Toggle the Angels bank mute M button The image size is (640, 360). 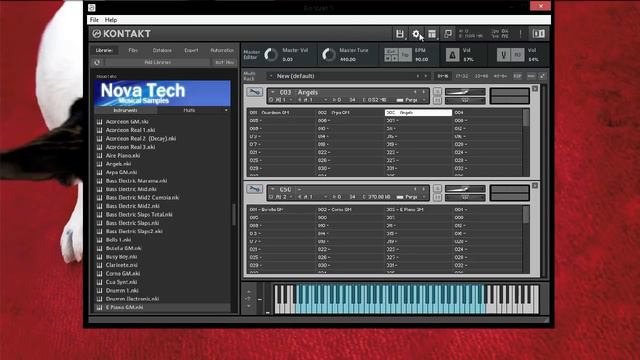[437, 100]
